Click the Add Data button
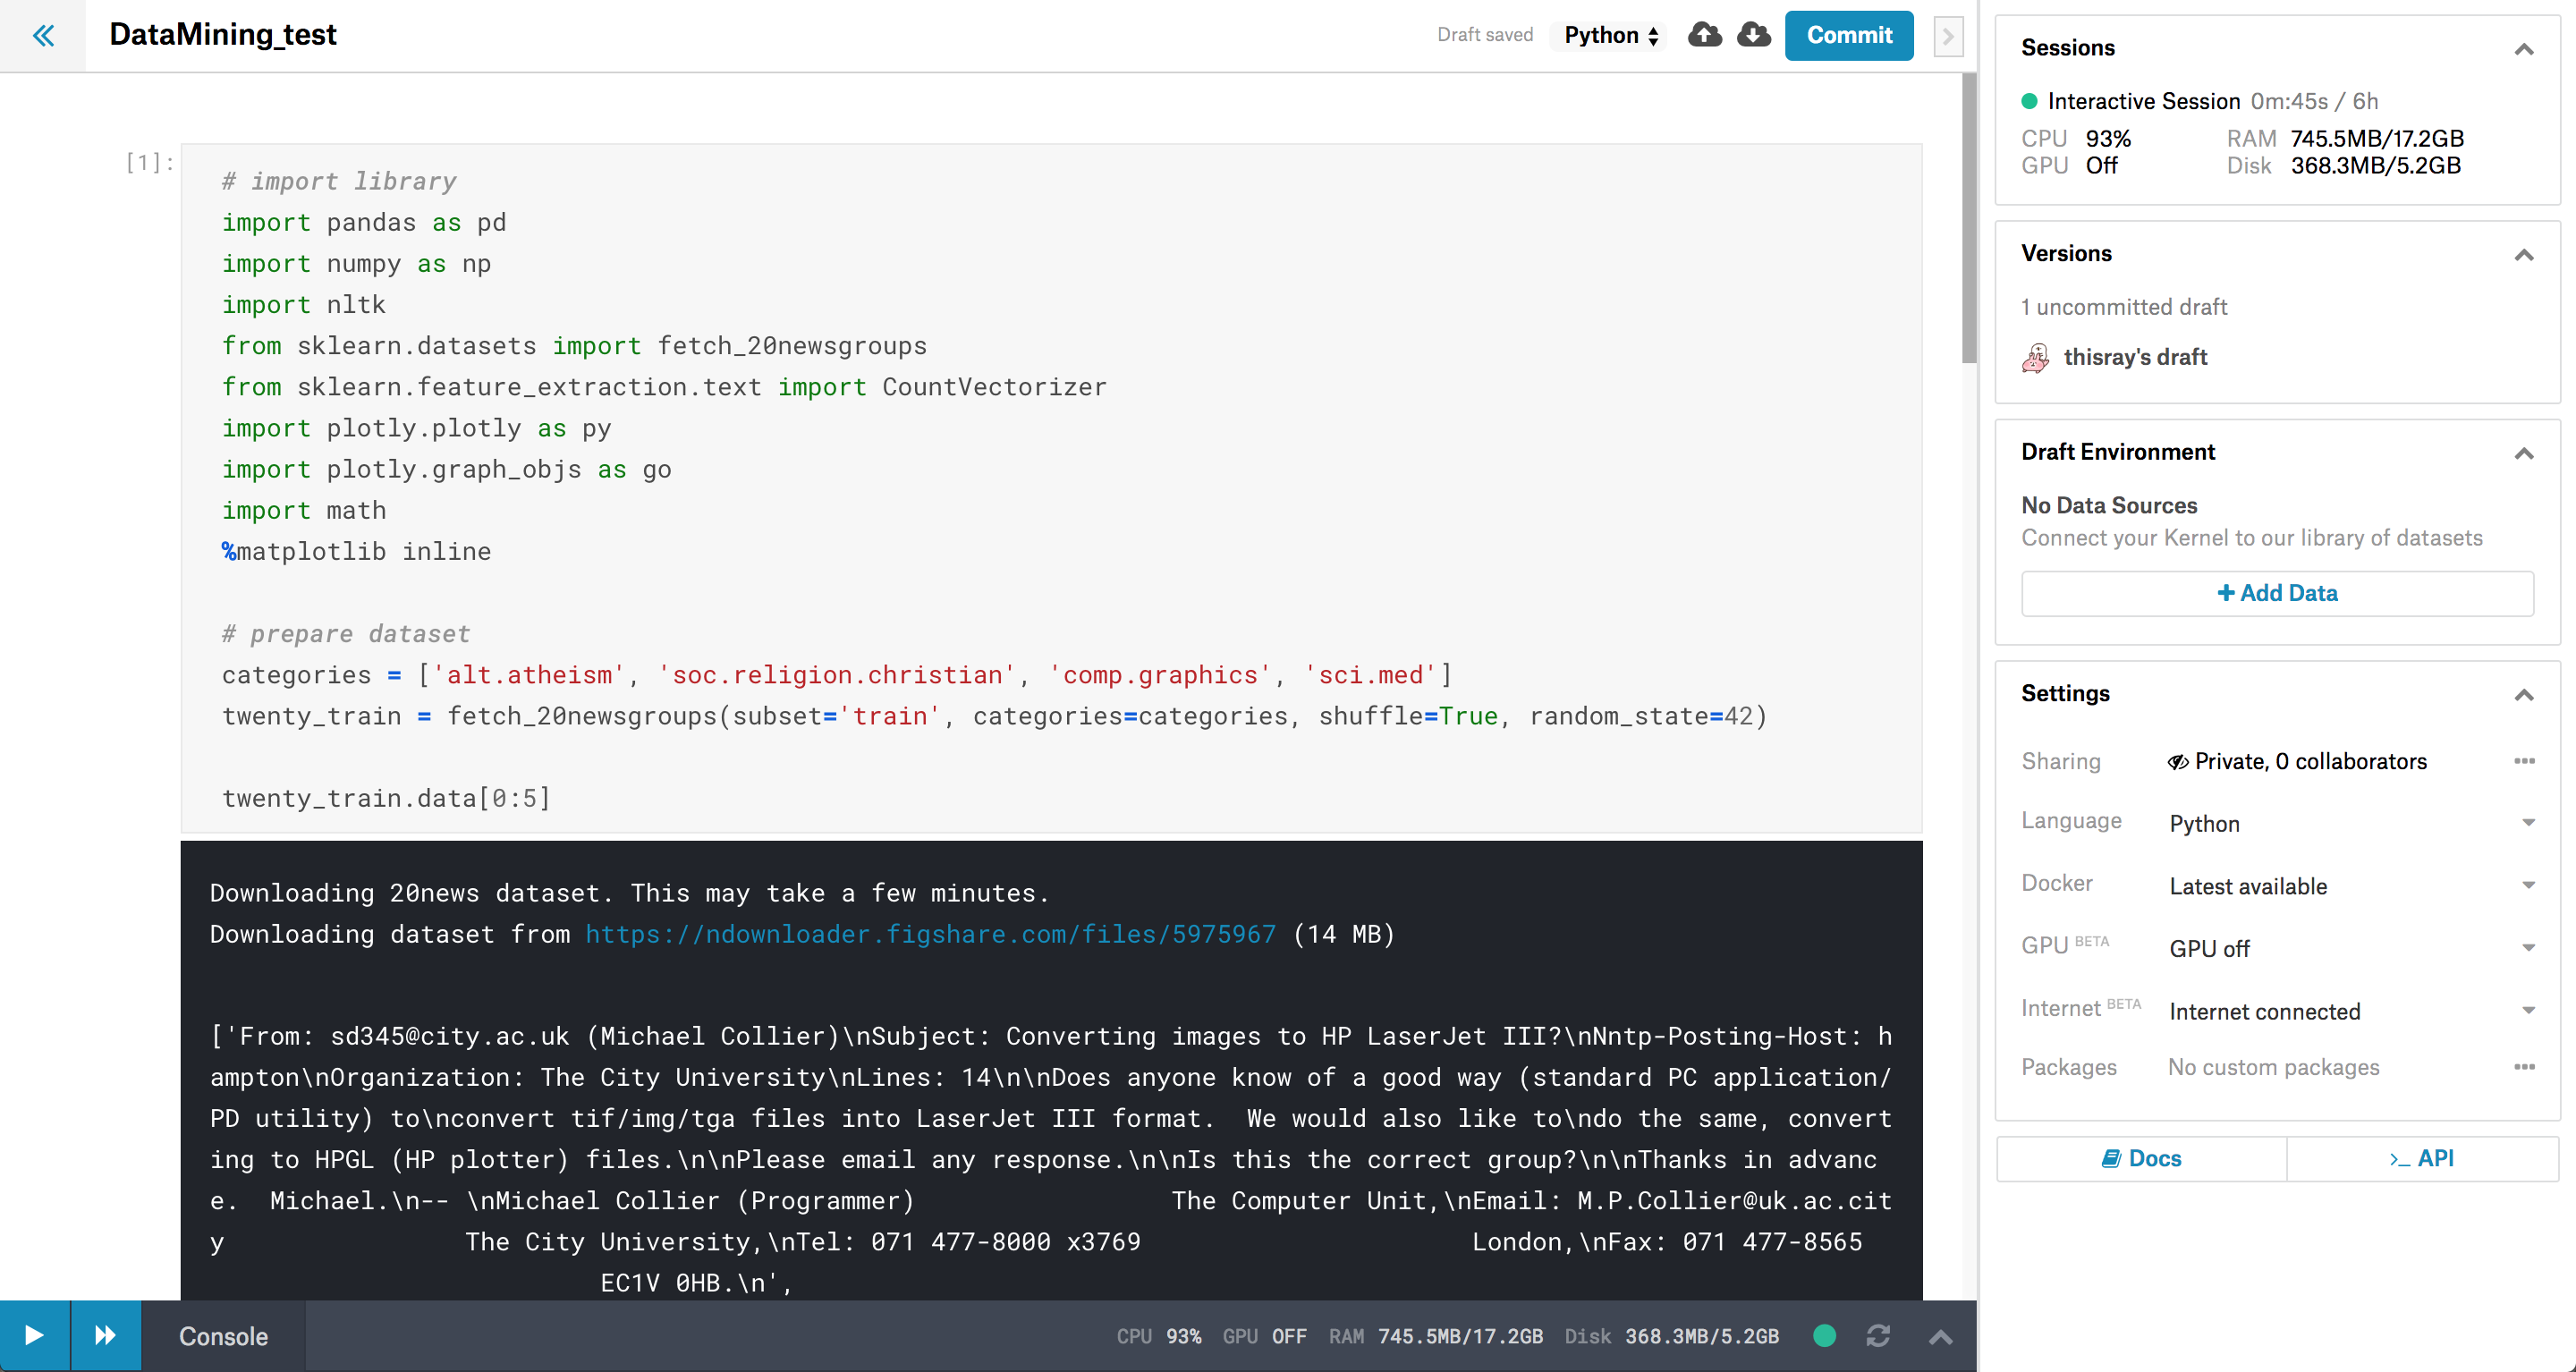Viewport: 2576px width, 1372px height. (x=2277, y=593)
